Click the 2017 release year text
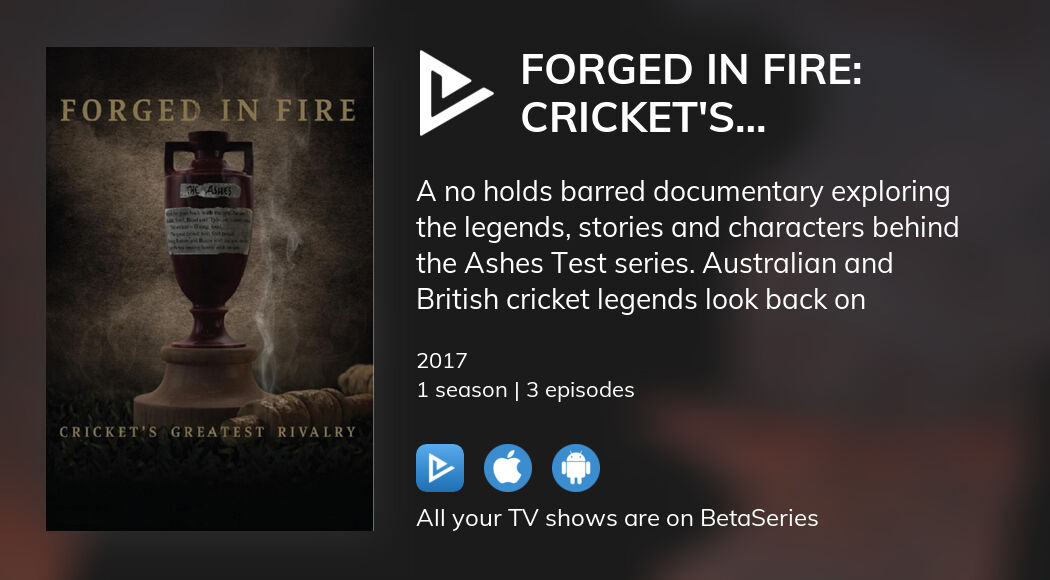The width and height of the screenshot is (1050, 580). pyautogui.click(x=441, y=361)
